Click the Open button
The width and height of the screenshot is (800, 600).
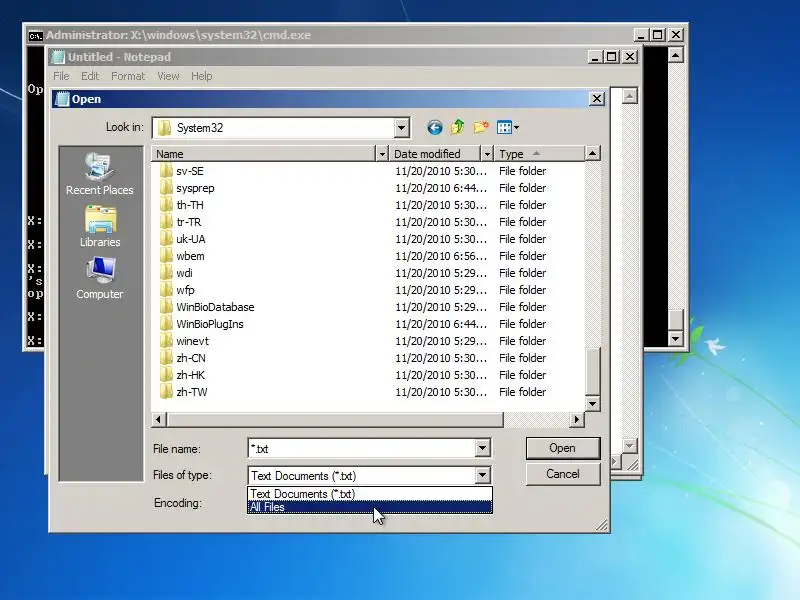563,448
